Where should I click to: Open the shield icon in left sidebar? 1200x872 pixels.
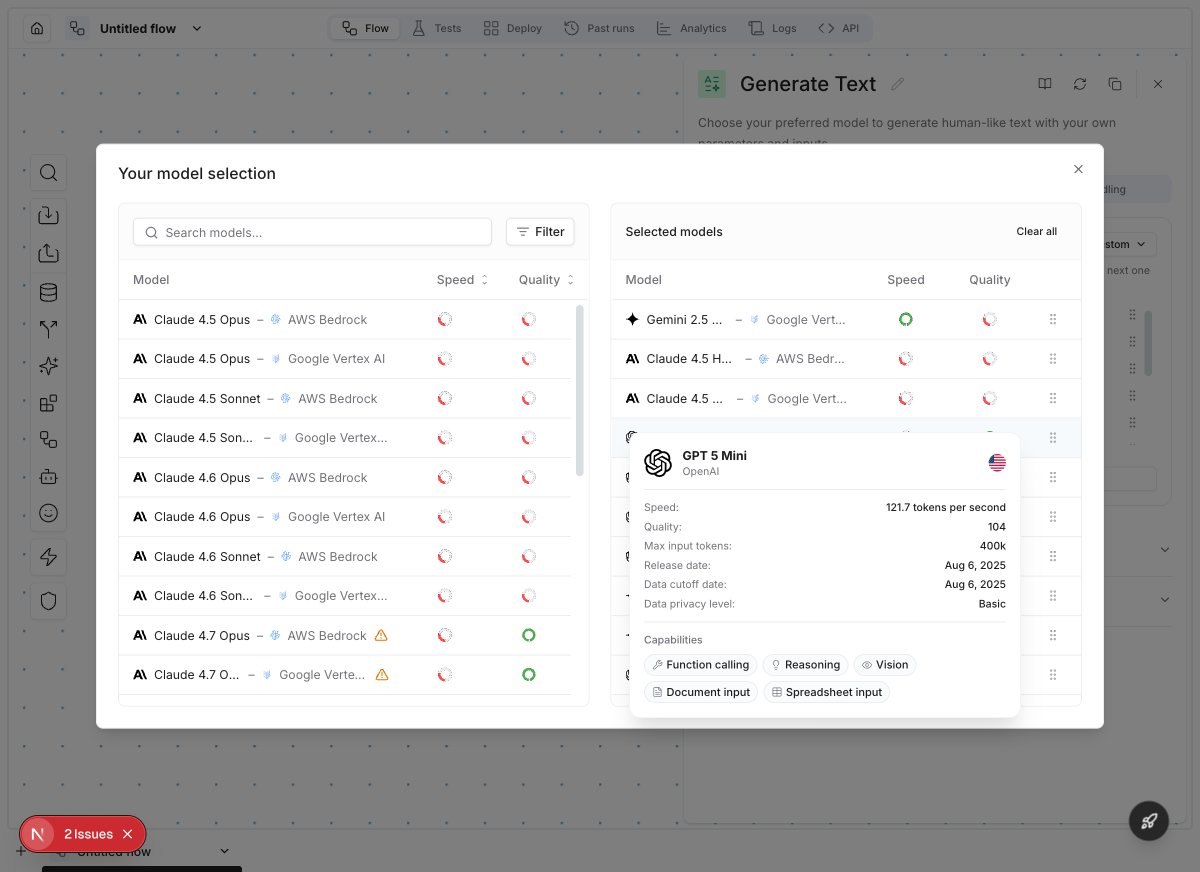[48, 601]
